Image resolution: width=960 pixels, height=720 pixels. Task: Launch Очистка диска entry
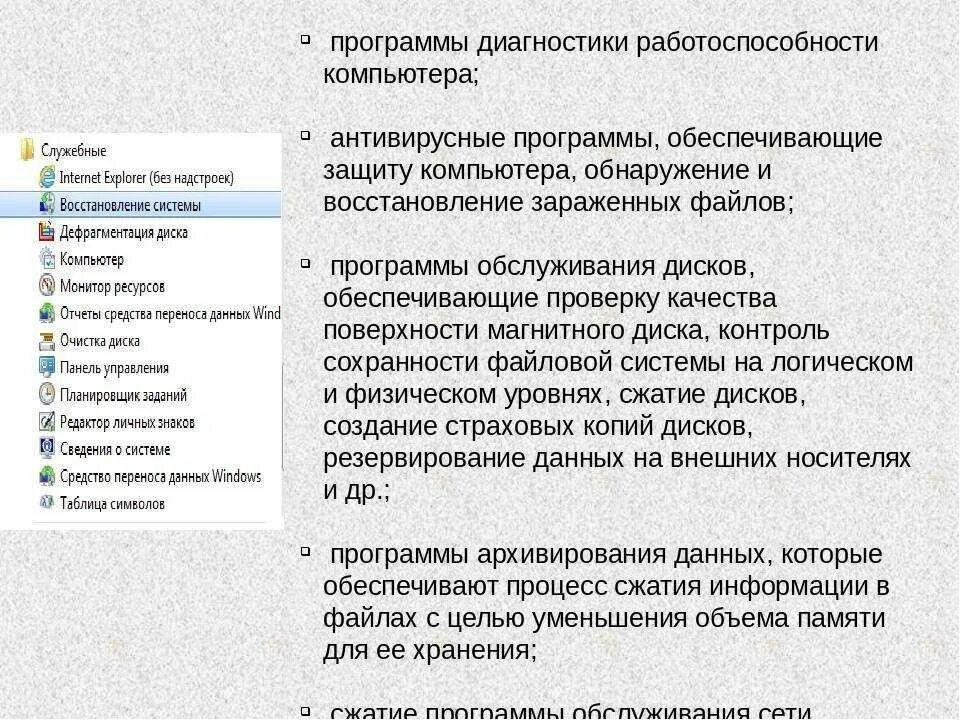(100, 340)
